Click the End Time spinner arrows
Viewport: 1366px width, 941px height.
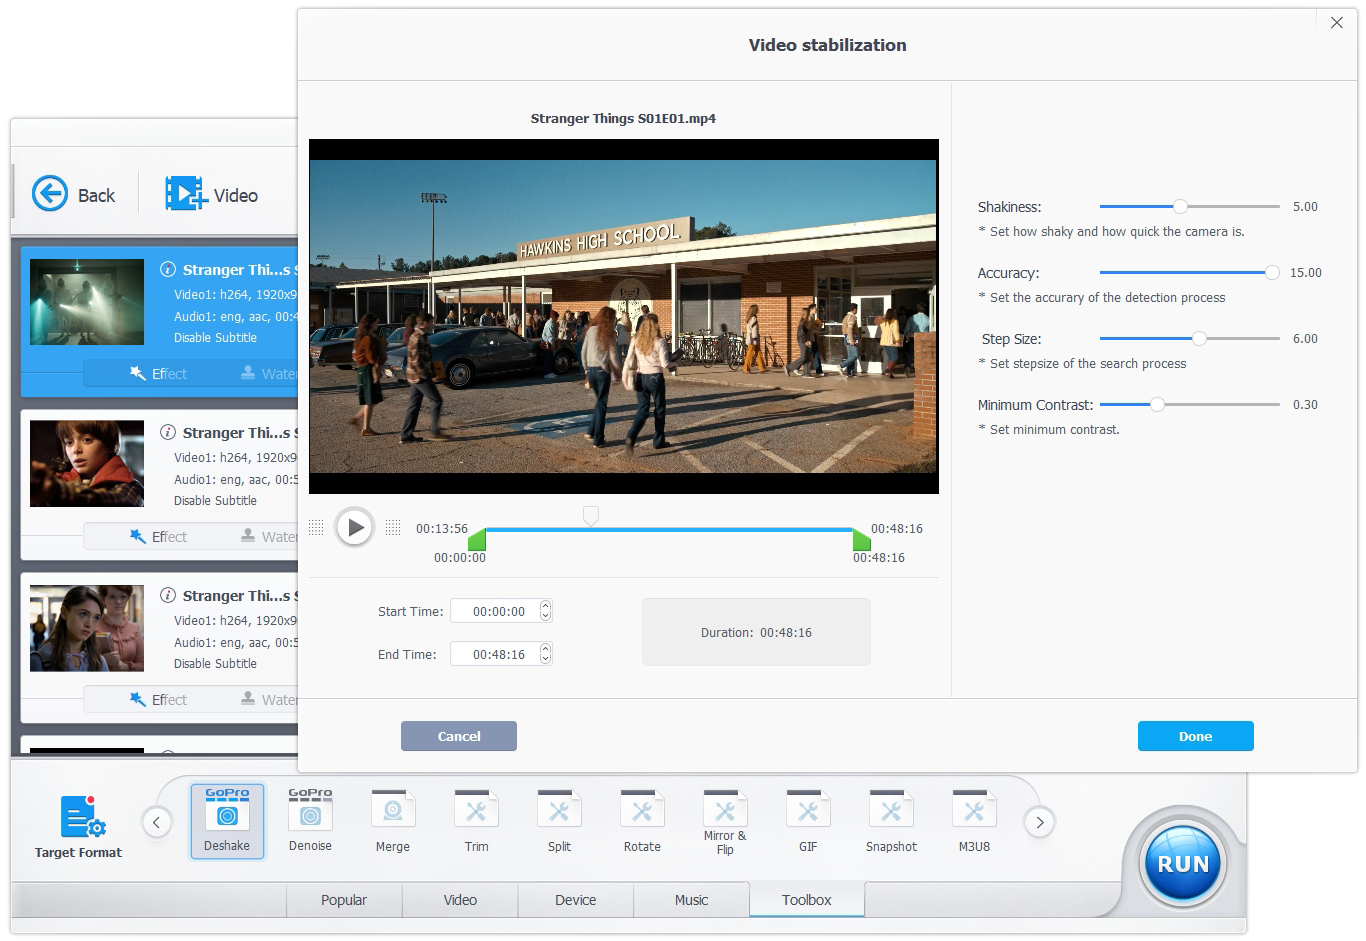click(545, 654)
